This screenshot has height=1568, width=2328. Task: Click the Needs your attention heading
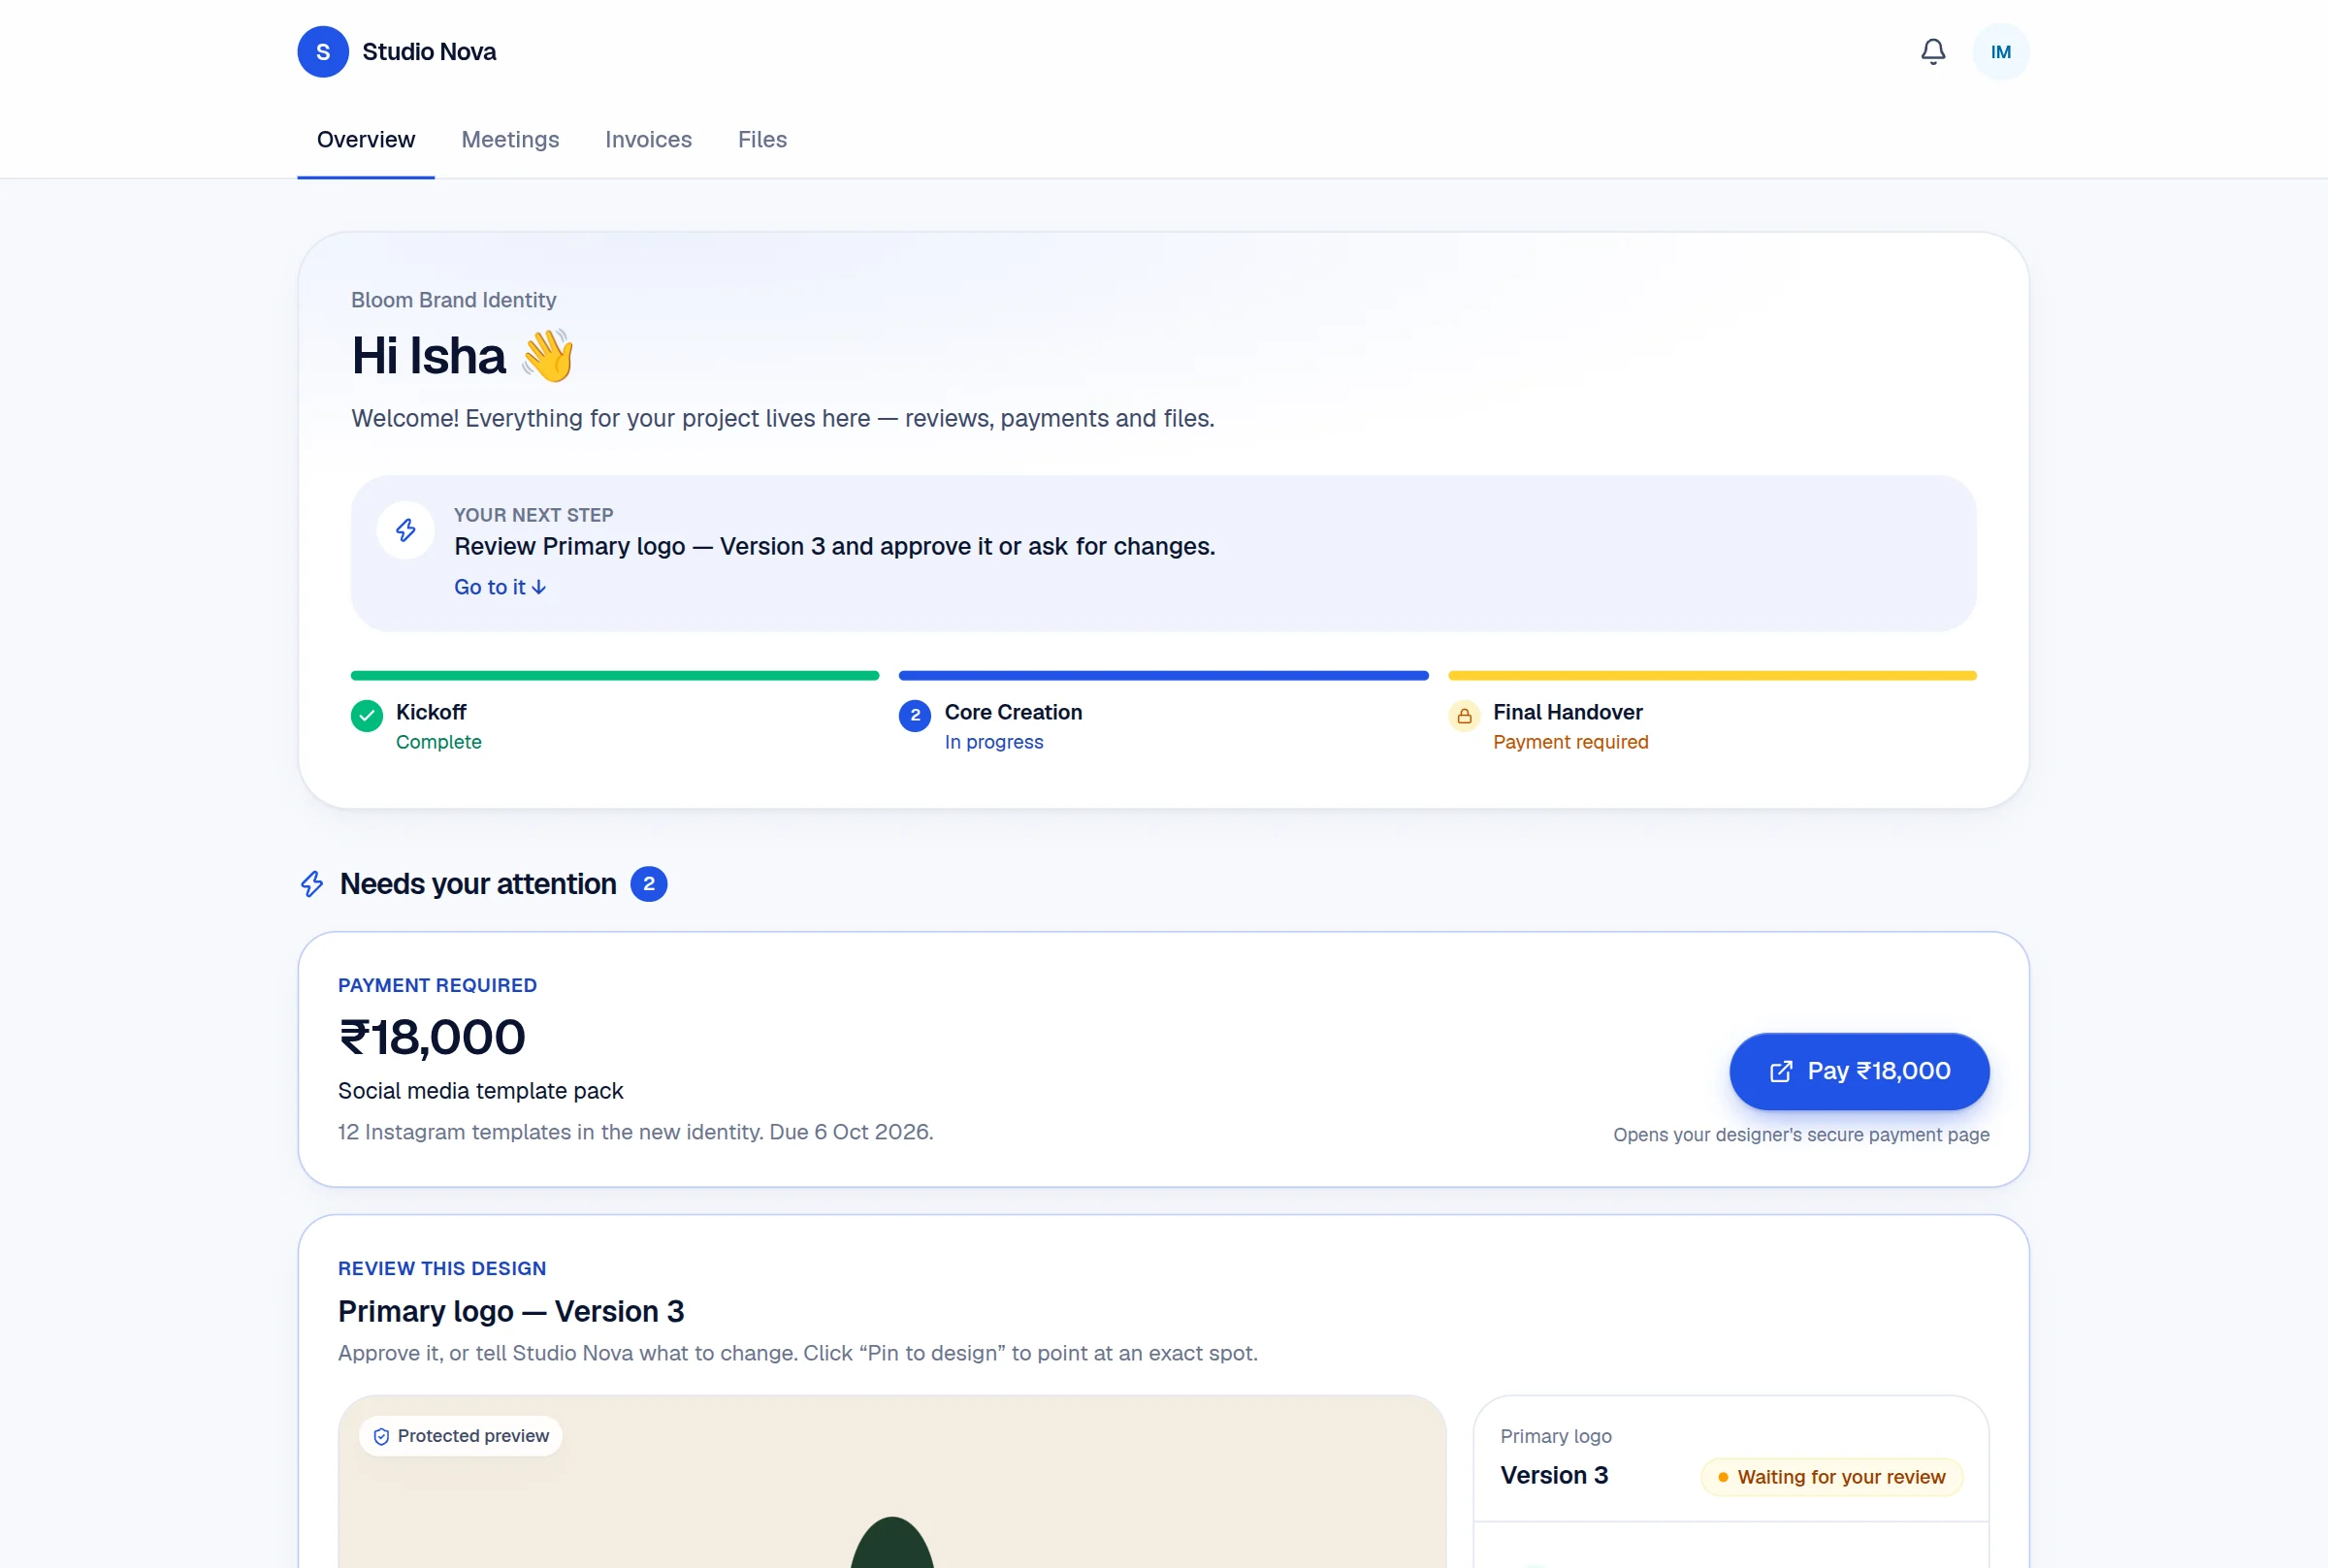point(478,884)
